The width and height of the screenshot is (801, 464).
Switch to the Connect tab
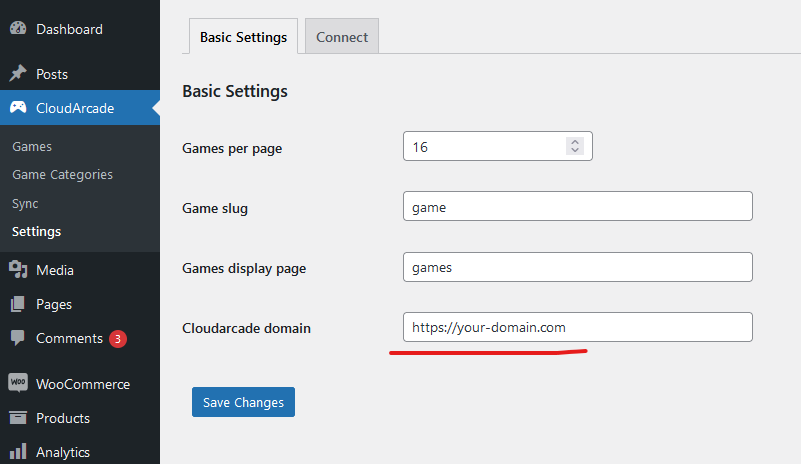click(342, 36)
